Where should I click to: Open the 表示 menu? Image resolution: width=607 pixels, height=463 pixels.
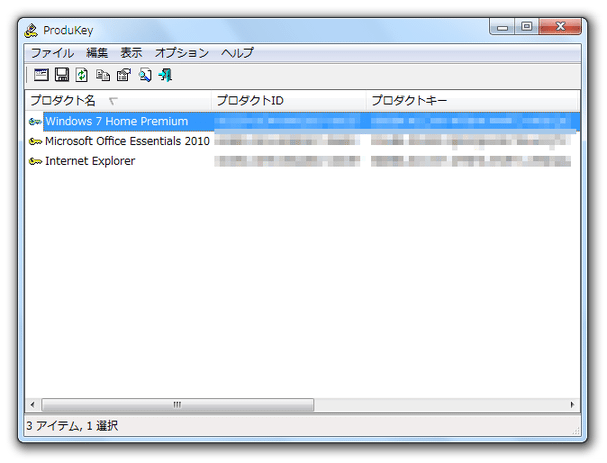pos(131,53)
